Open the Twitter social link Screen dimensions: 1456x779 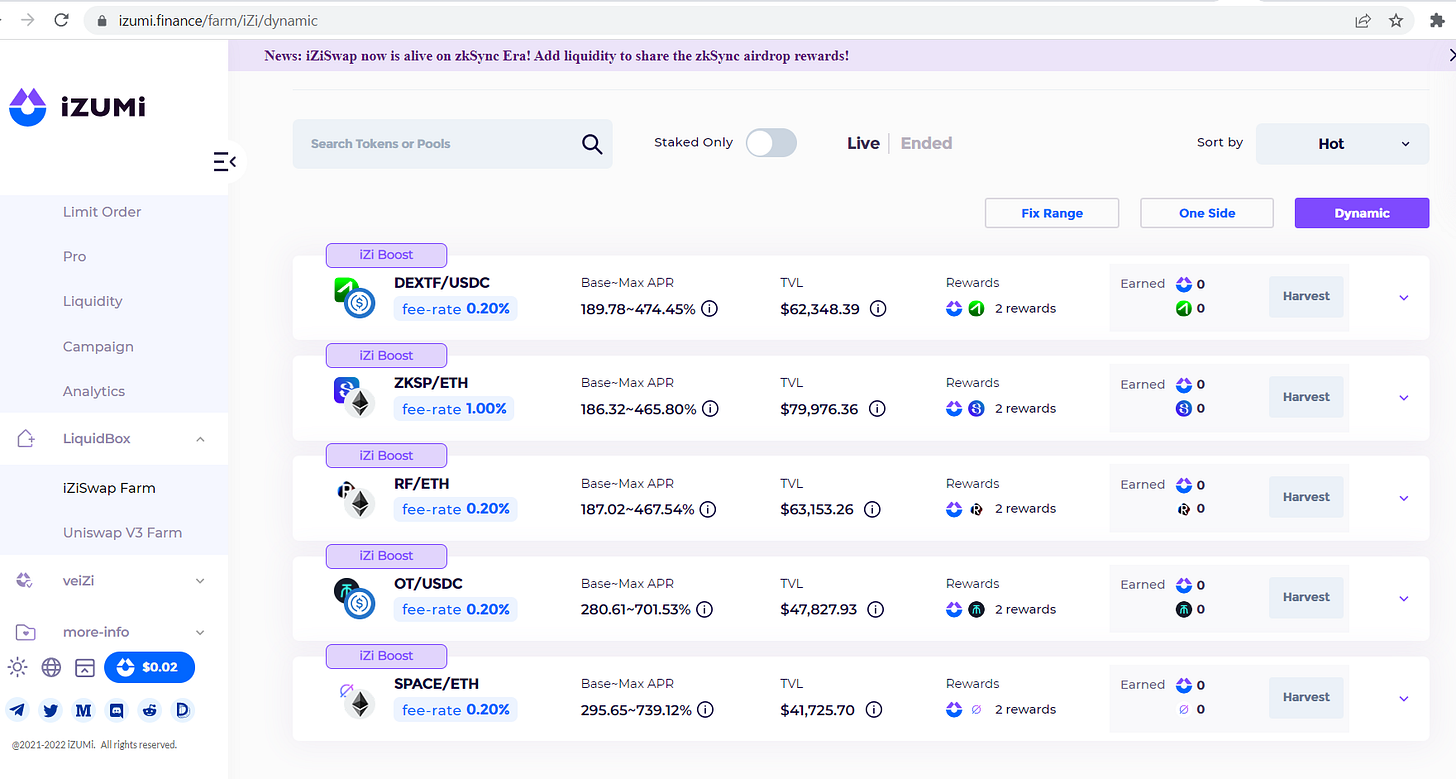click(x=51, y=710)
